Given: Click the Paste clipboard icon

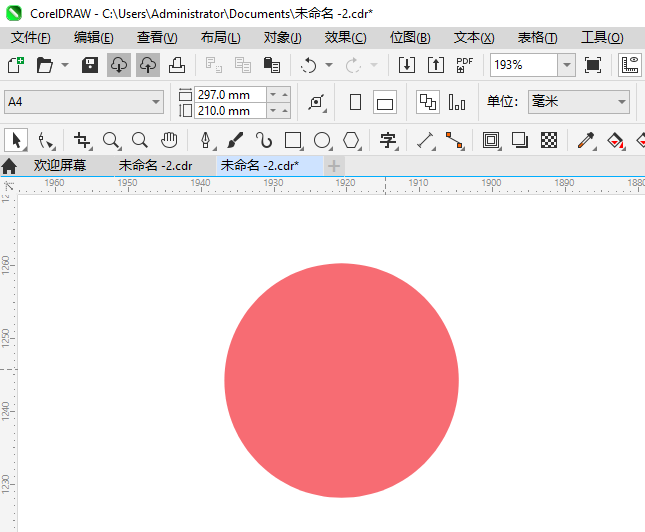Looking at the screenshot, I should click(271, 65).
